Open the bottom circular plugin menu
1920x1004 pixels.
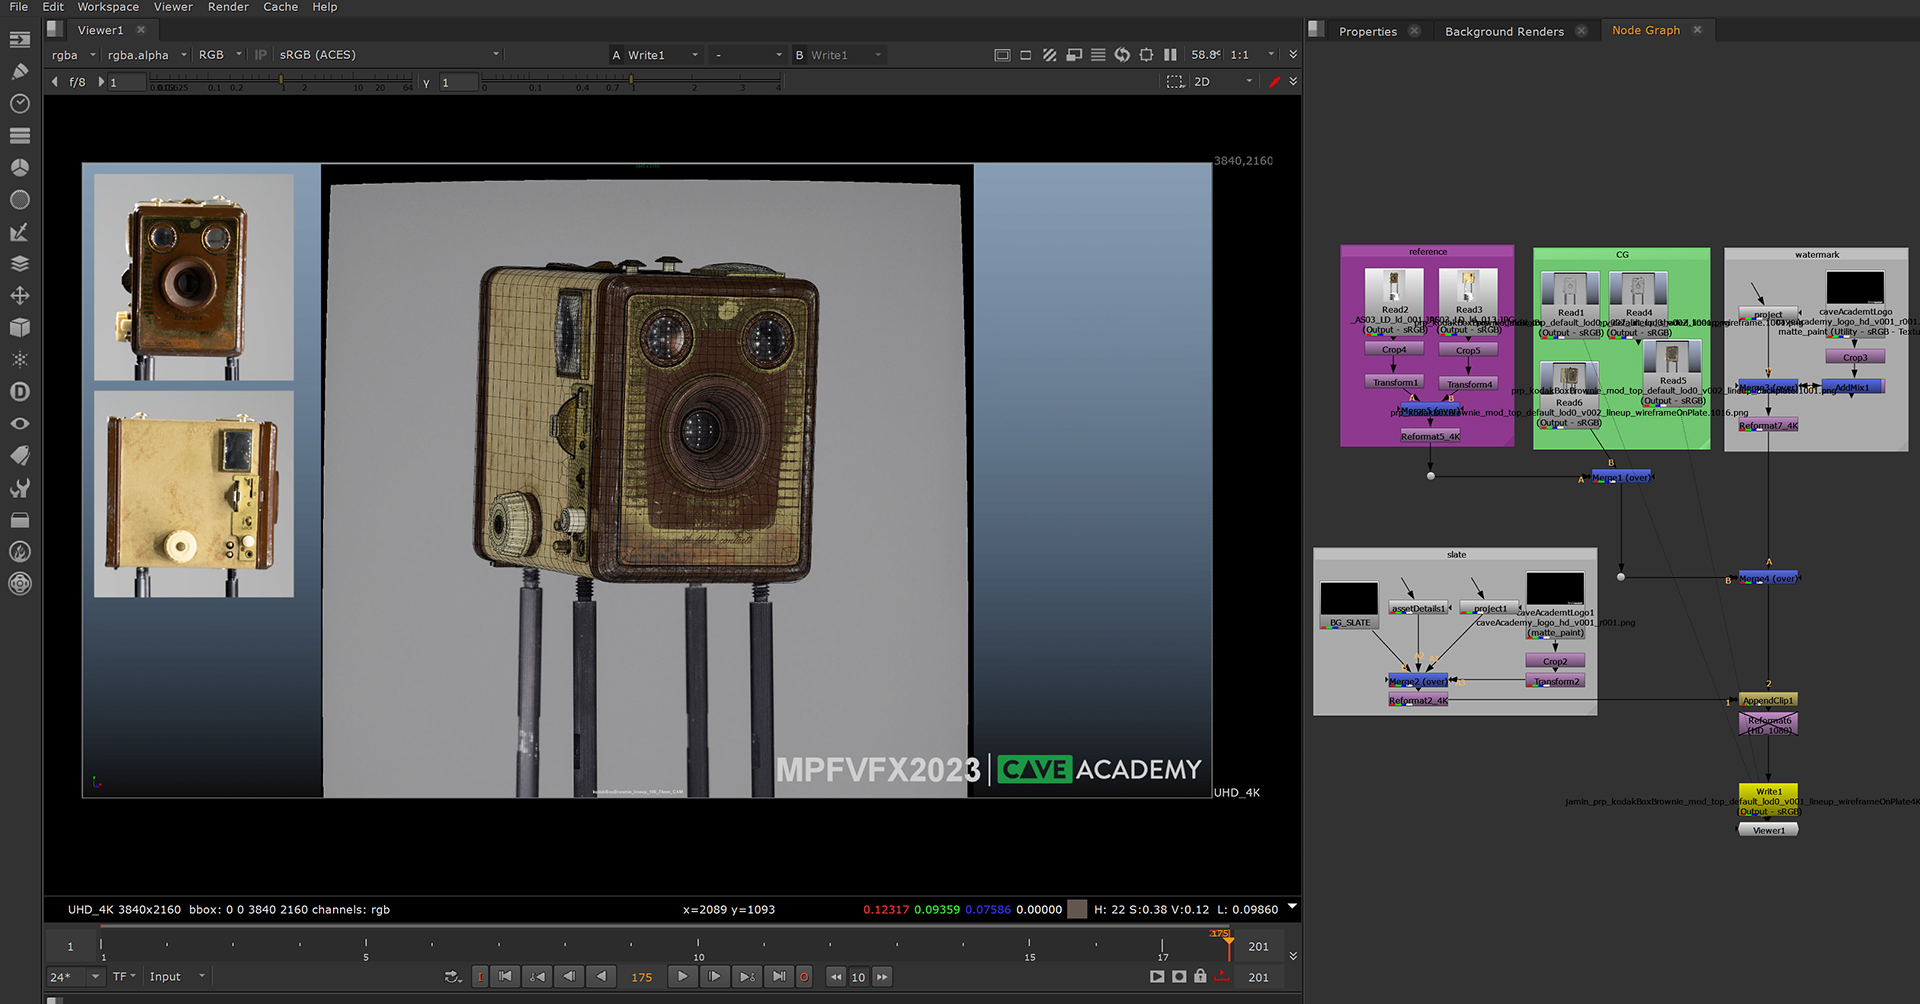[20, 584]
